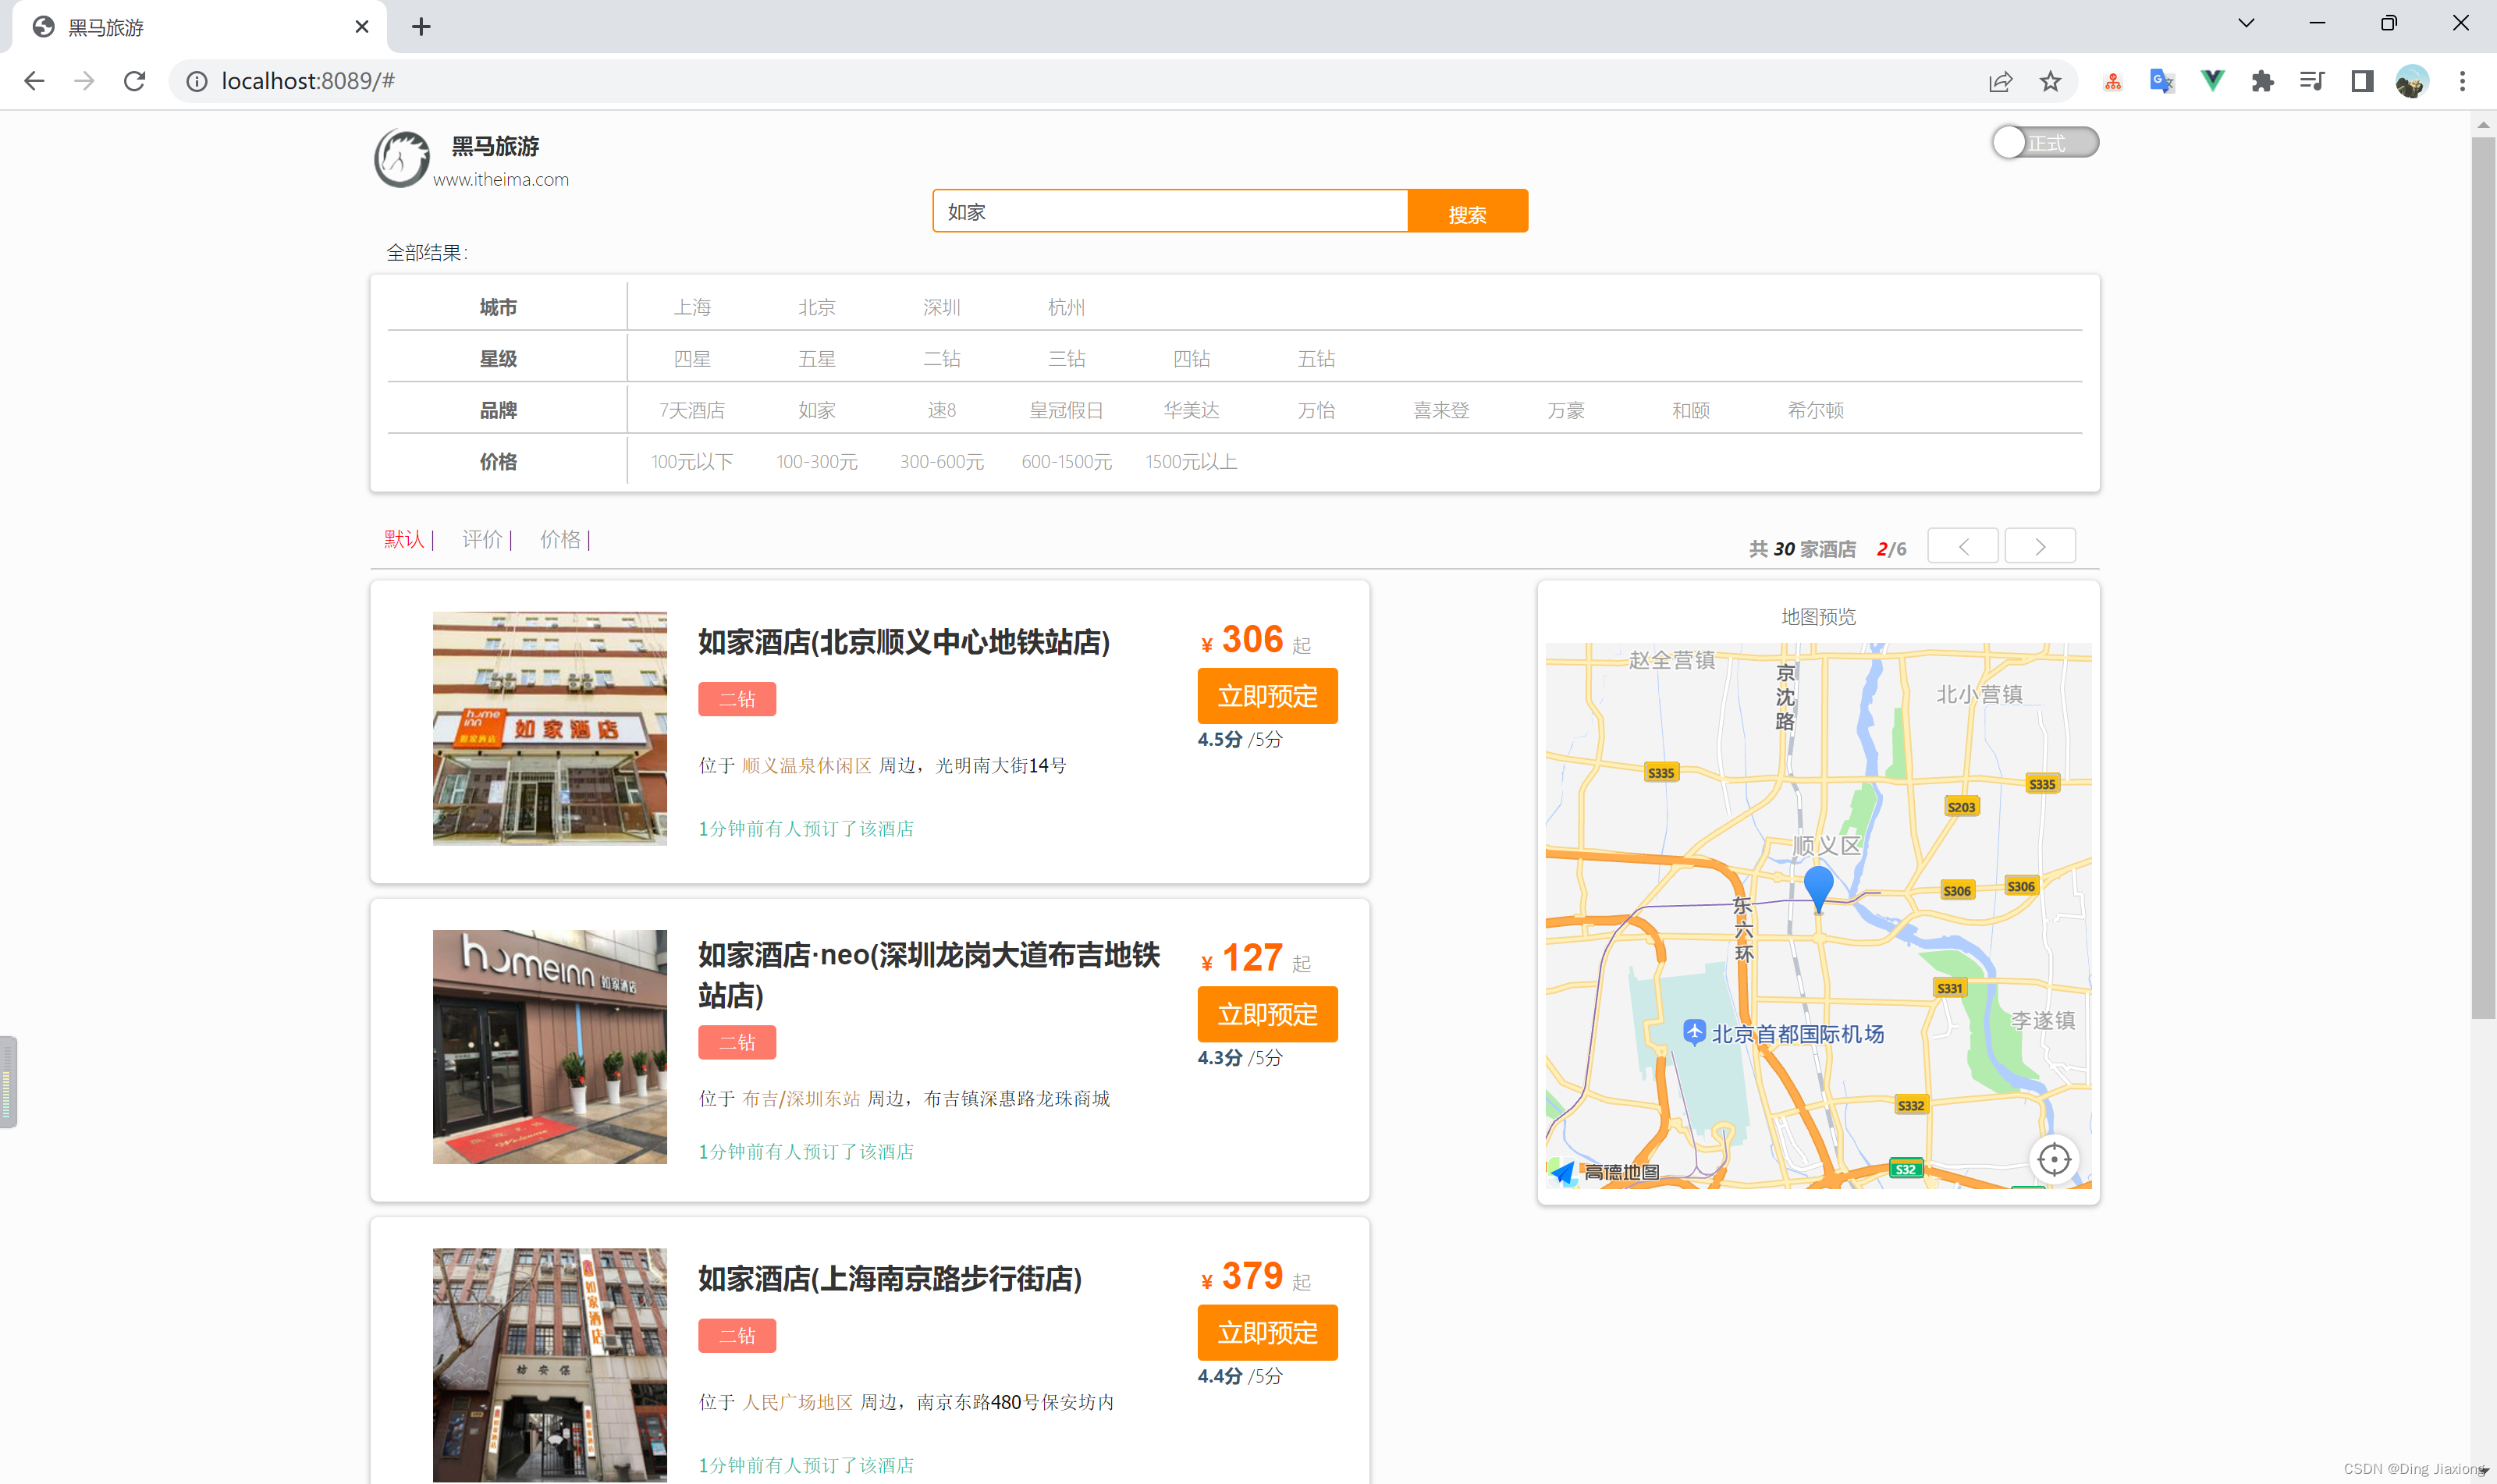Toggle the 正式 switch
The image size is (2497, 1484).
pyautogui.click(x=2045, y=143)
